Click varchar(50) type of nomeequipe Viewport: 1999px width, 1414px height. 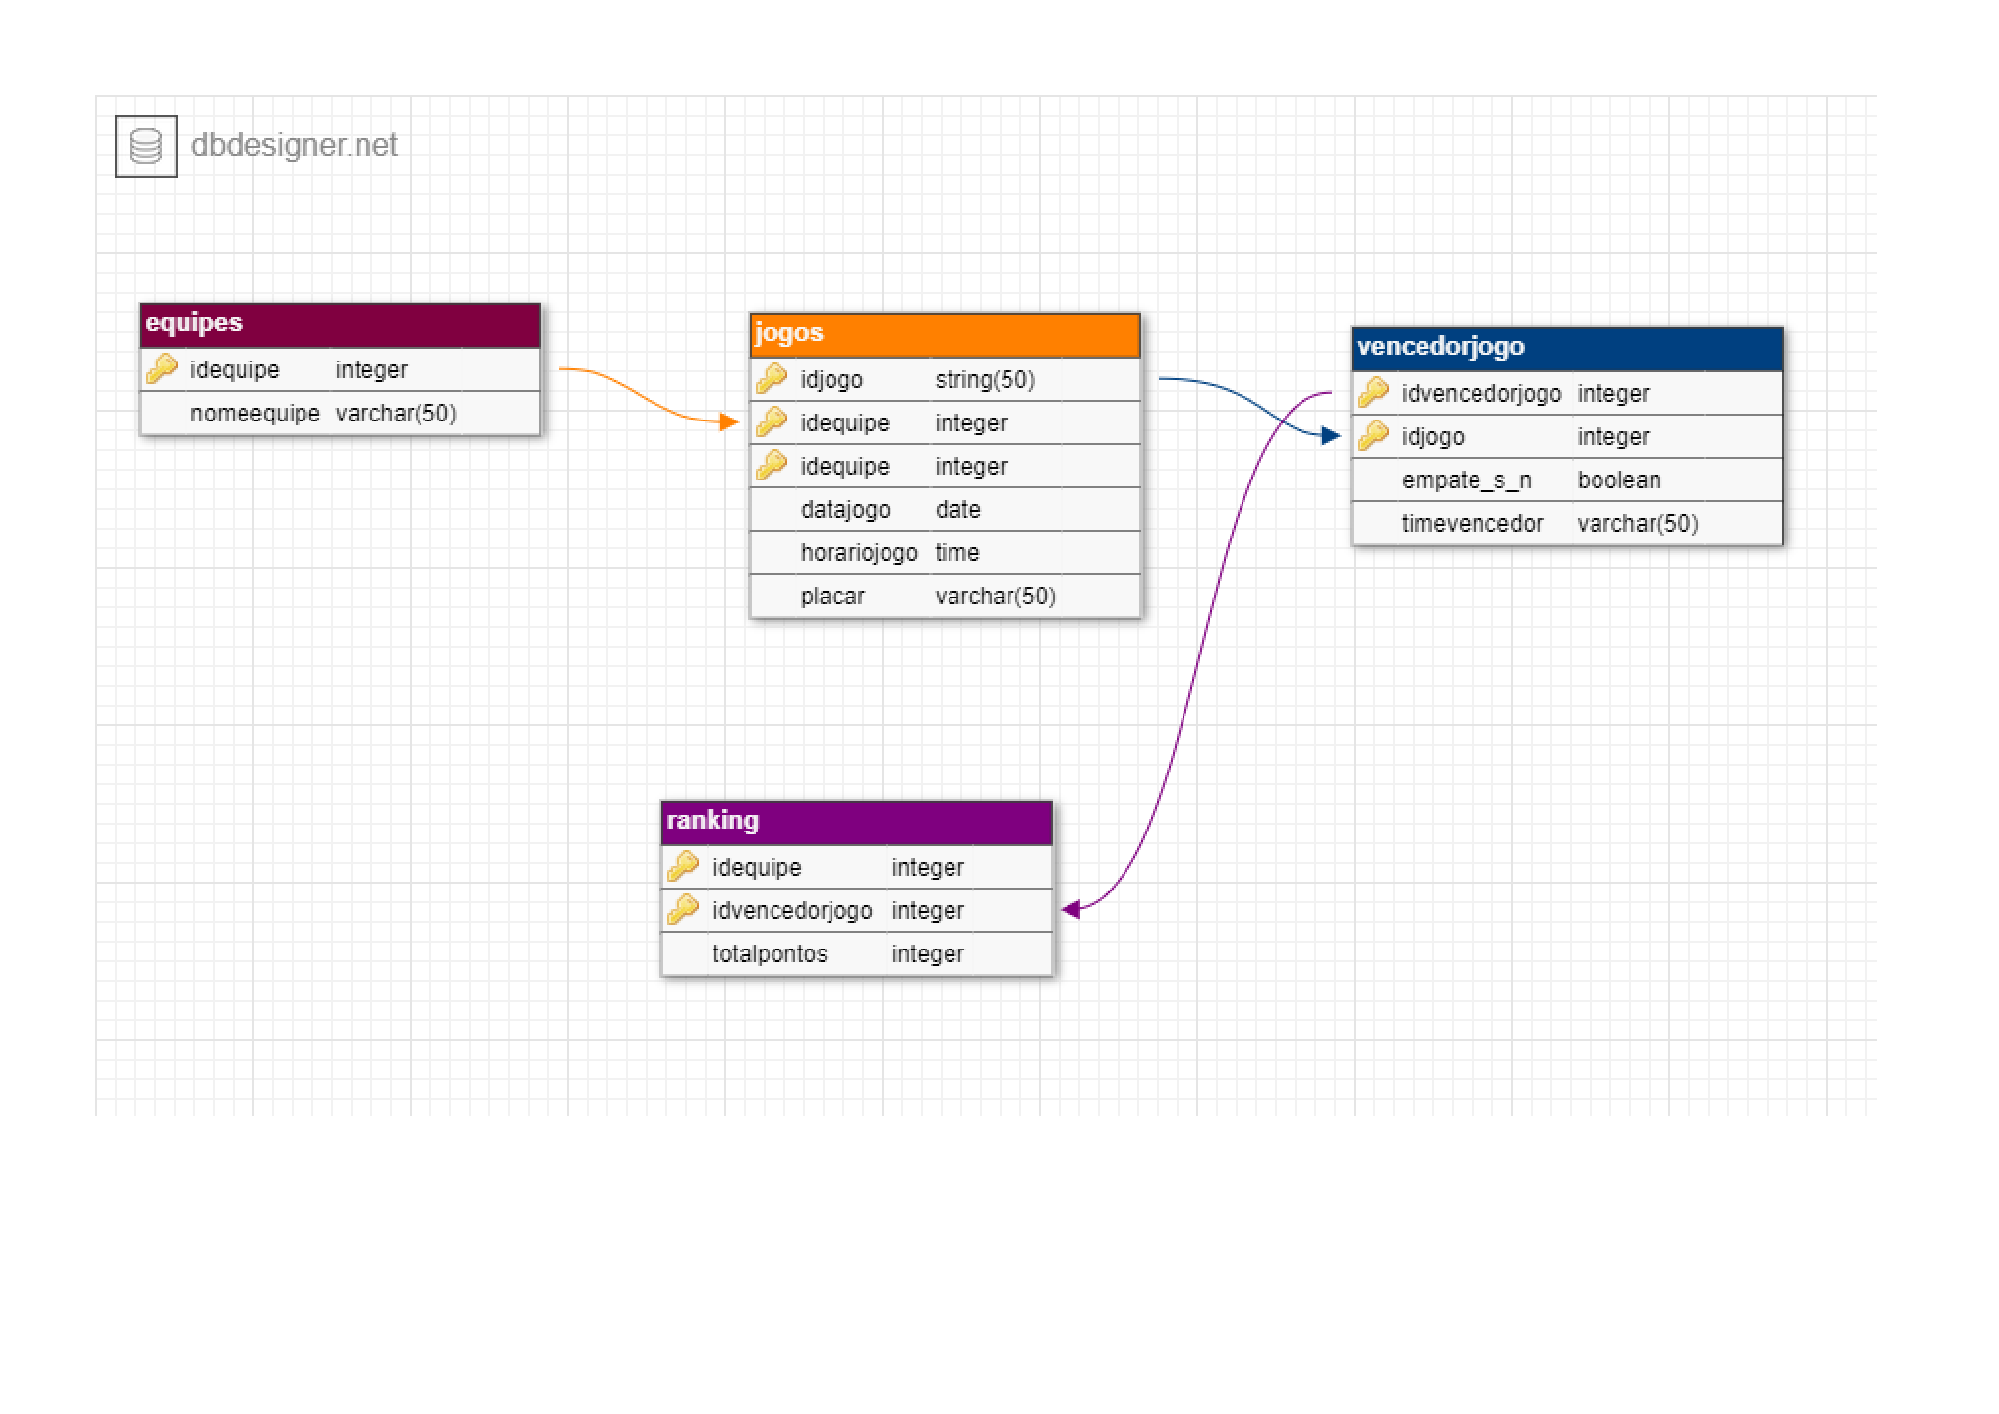click(x=396, y=413)
